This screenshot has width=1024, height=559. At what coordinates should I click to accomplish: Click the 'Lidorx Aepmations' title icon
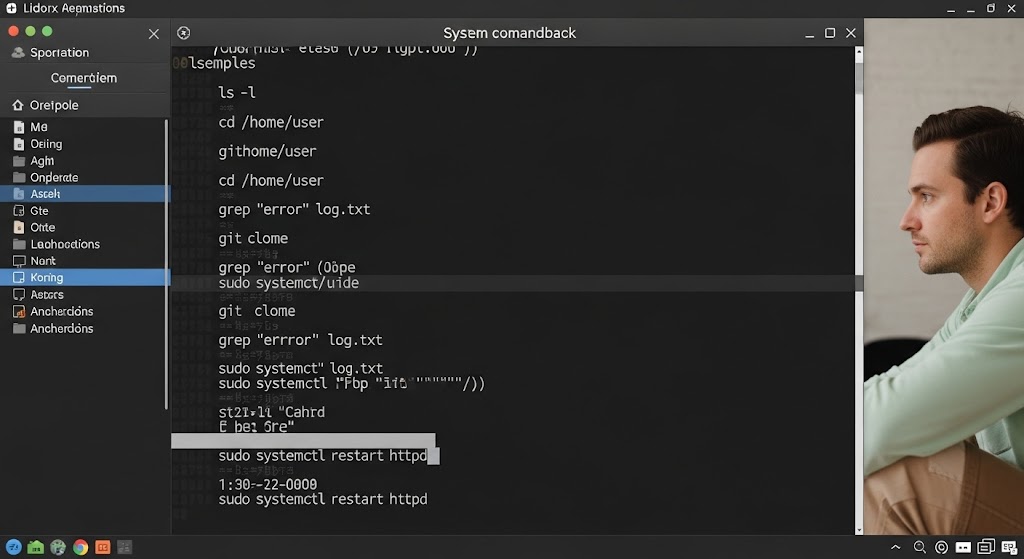pyautogui.click(x=11, y=8)
